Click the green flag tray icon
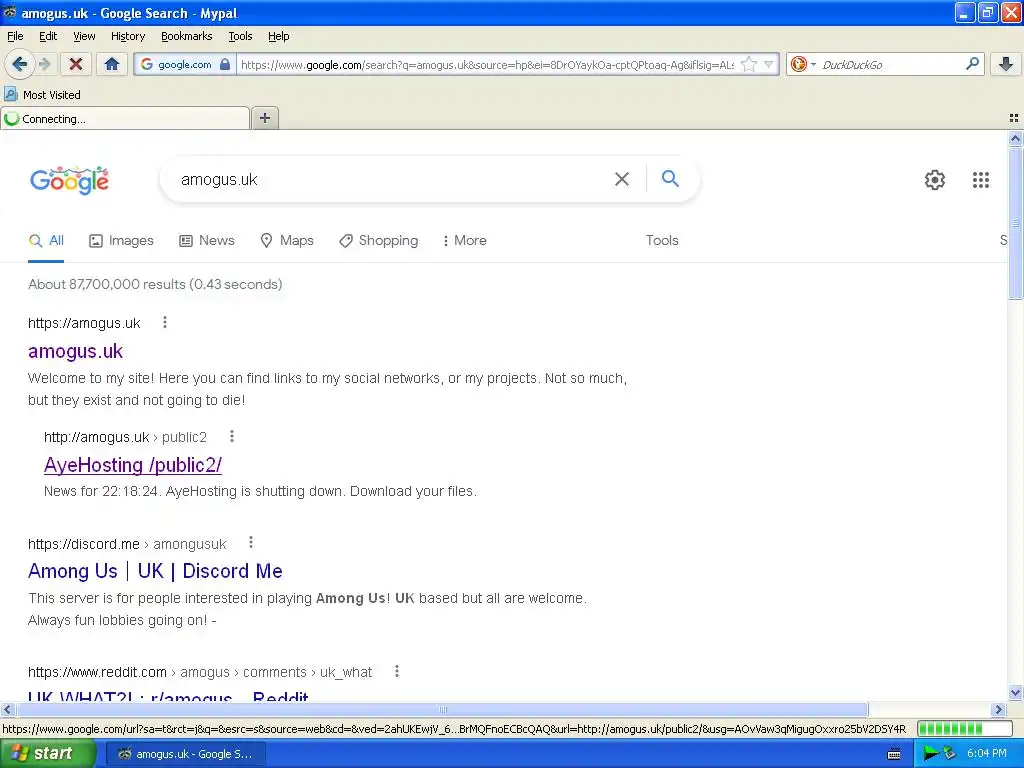Image resolution: width=1024 pixels, height=768 pixels. (931, 754)
